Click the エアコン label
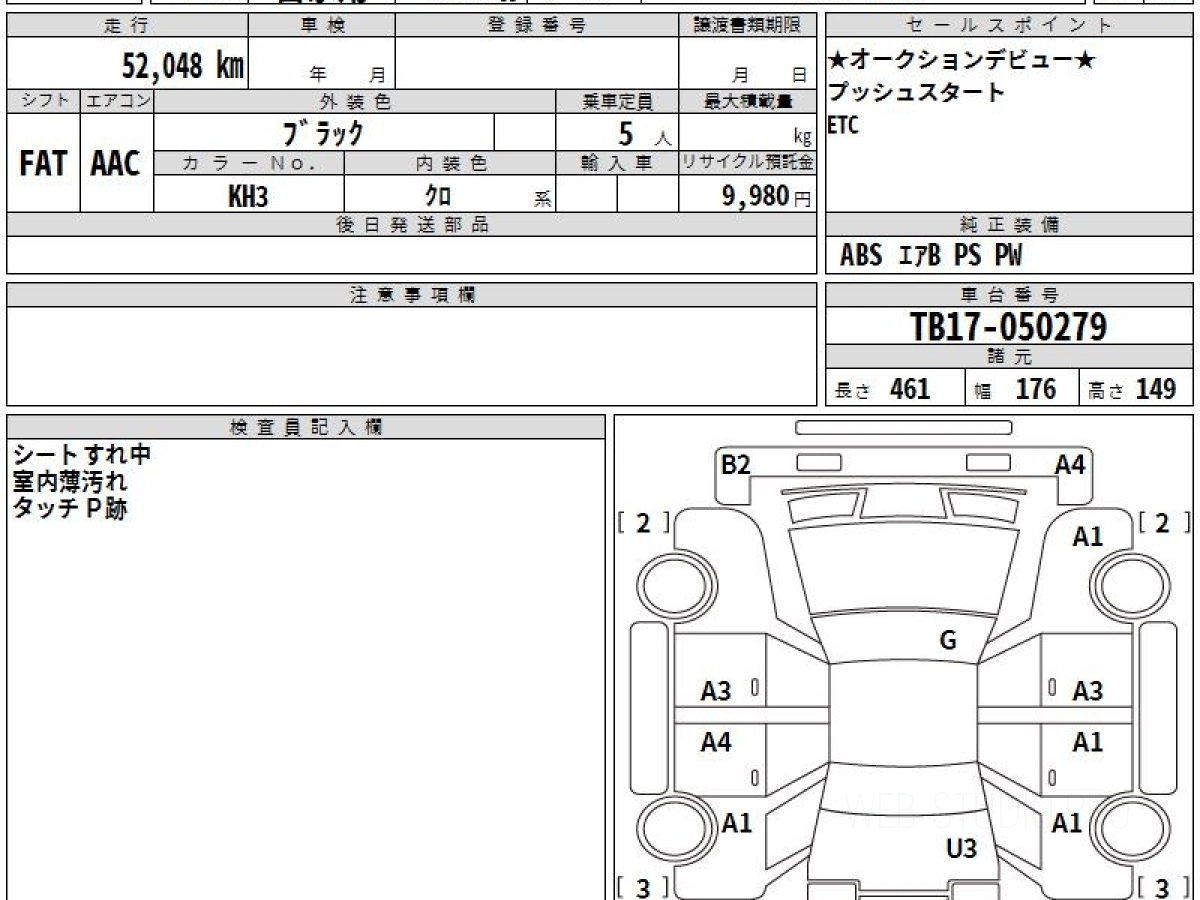Image resolution: width=1200 pixels, height=900 pixels. tap(117, 102)
